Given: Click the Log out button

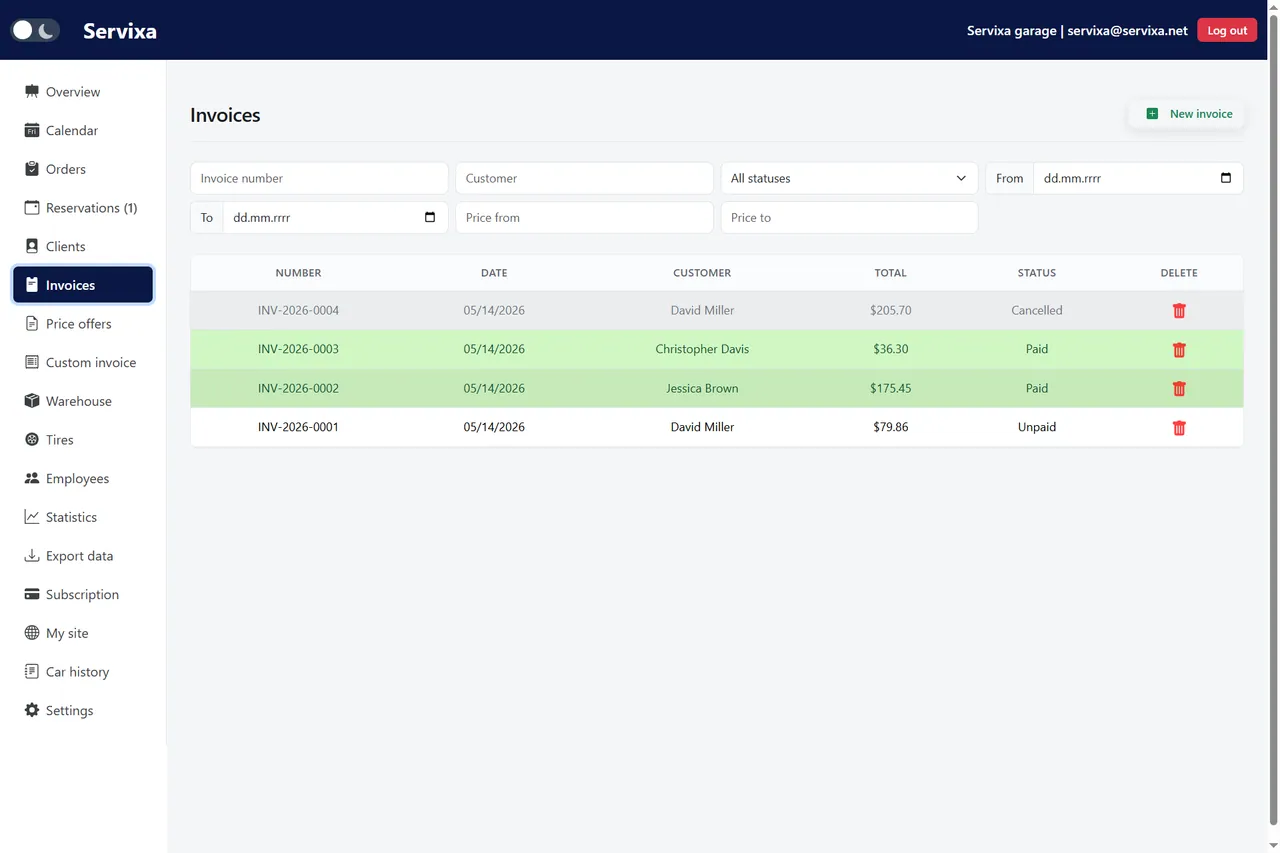Looking at the screenshot, I should tap(1227, 30).
